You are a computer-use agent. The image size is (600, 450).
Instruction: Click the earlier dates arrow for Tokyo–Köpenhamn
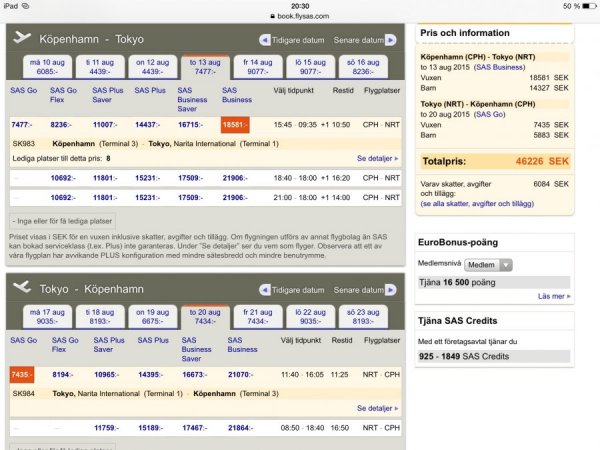[265, 286]
